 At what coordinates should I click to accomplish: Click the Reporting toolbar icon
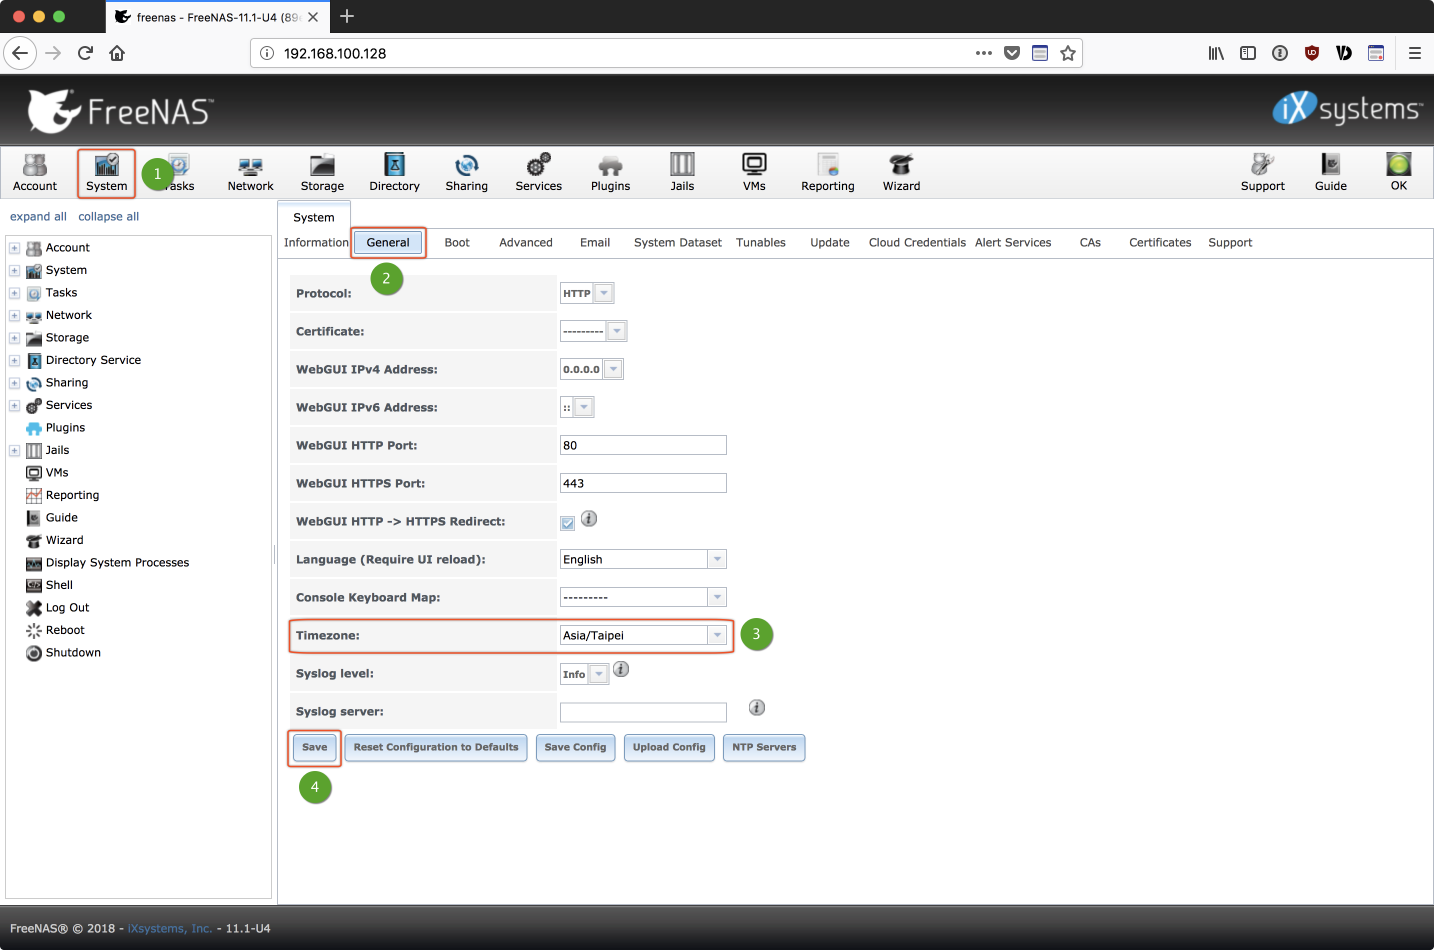tap(827, 172)
